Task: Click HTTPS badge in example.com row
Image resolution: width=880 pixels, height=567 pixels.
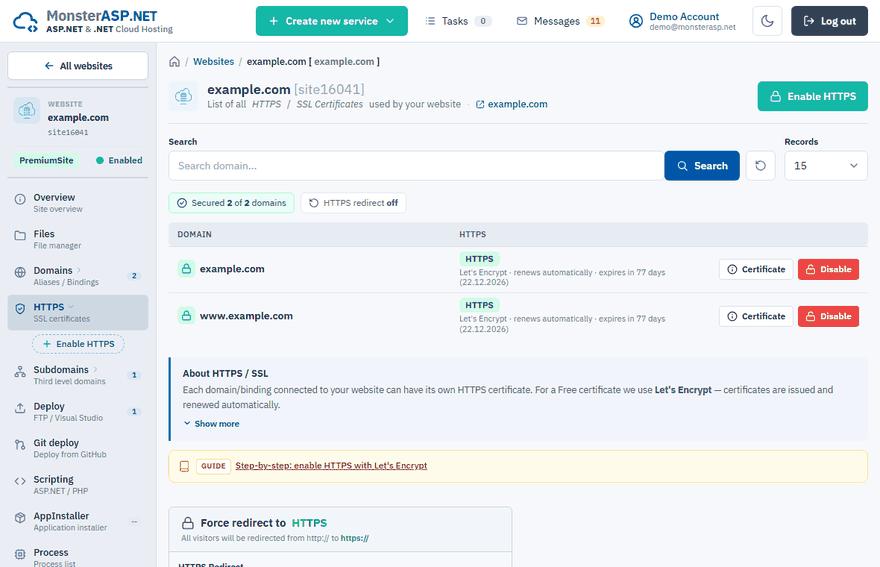Action: pos(479,259)
